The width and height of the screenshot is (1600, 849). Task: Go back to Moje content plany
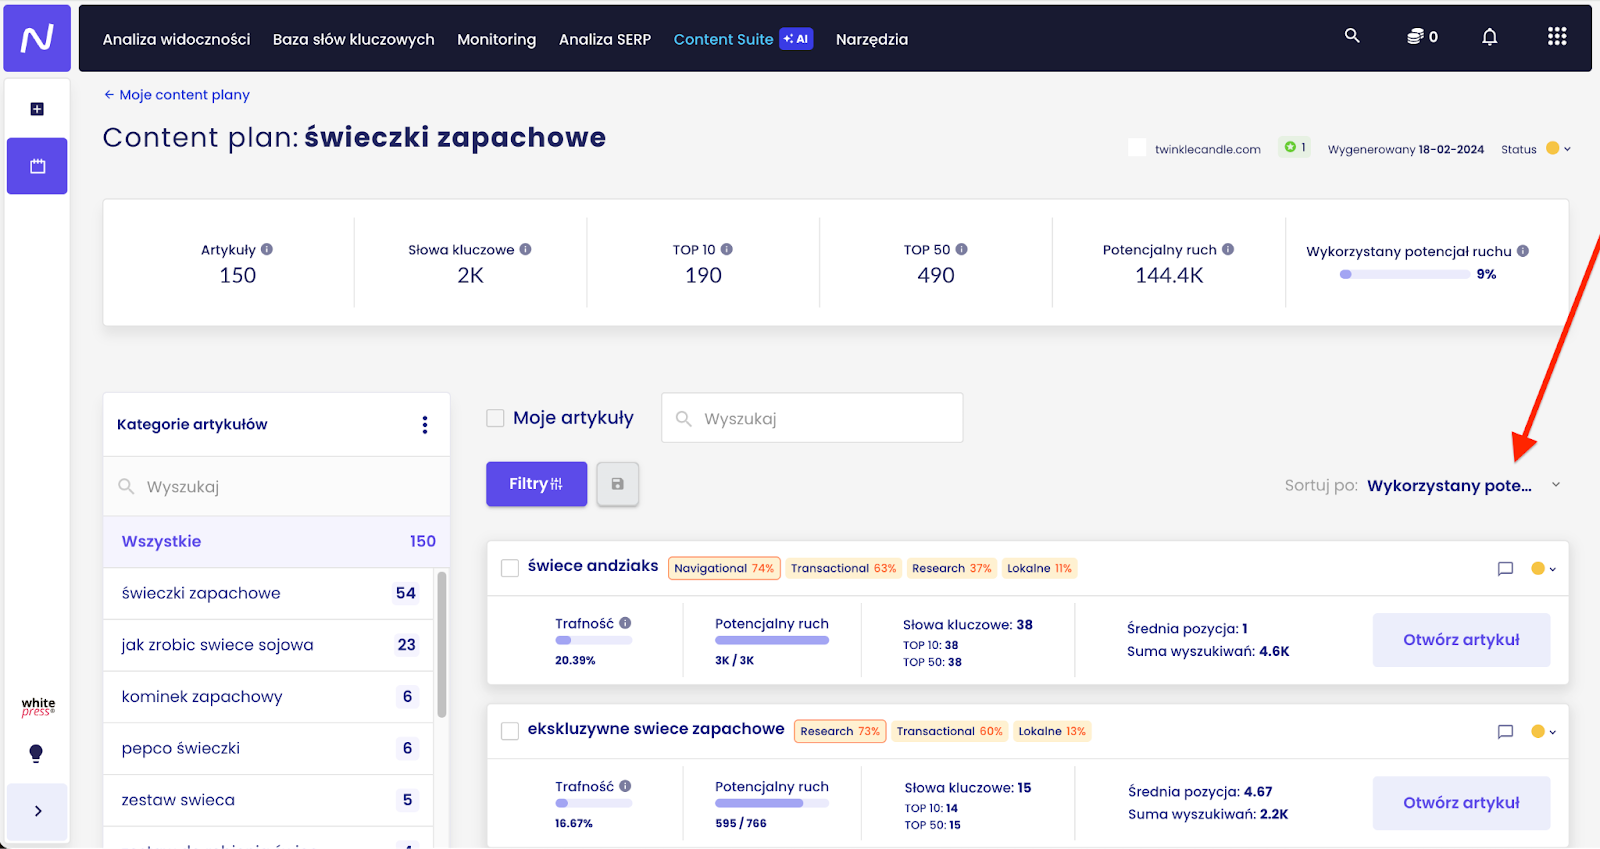point(177,95)
